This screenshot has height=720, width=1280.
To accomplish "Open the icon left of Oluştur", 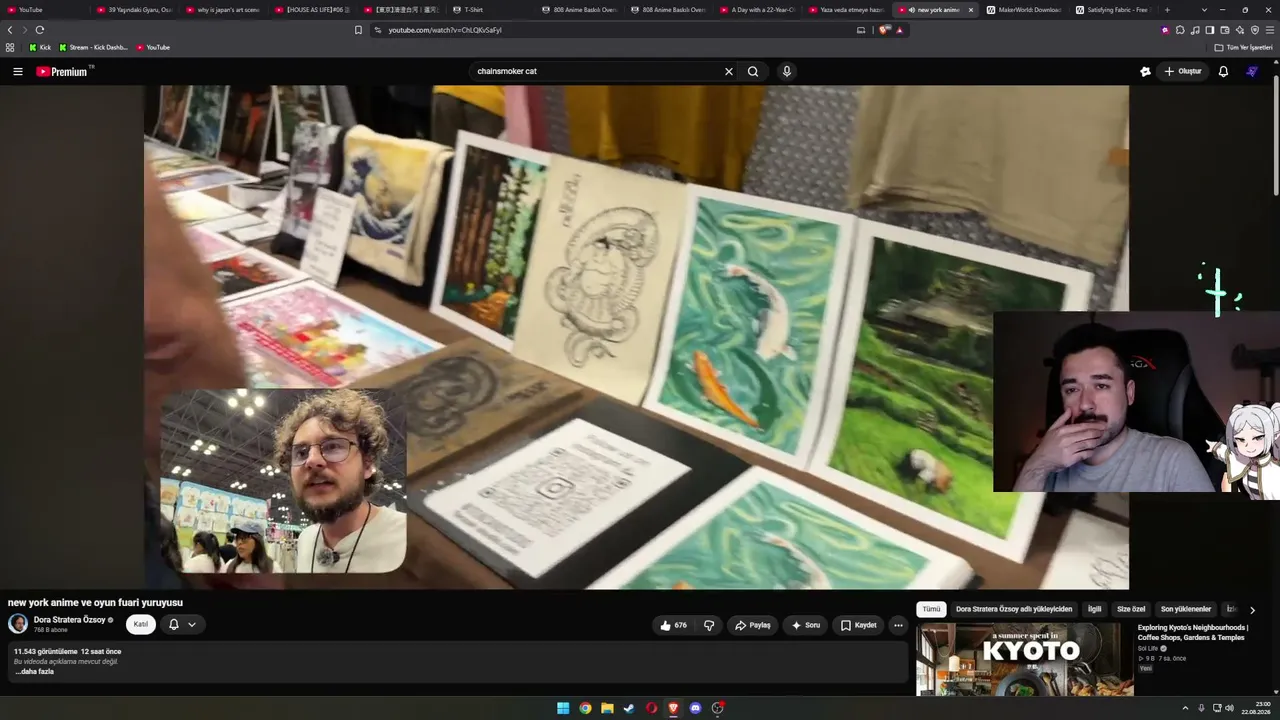I will click(1145, 71).
